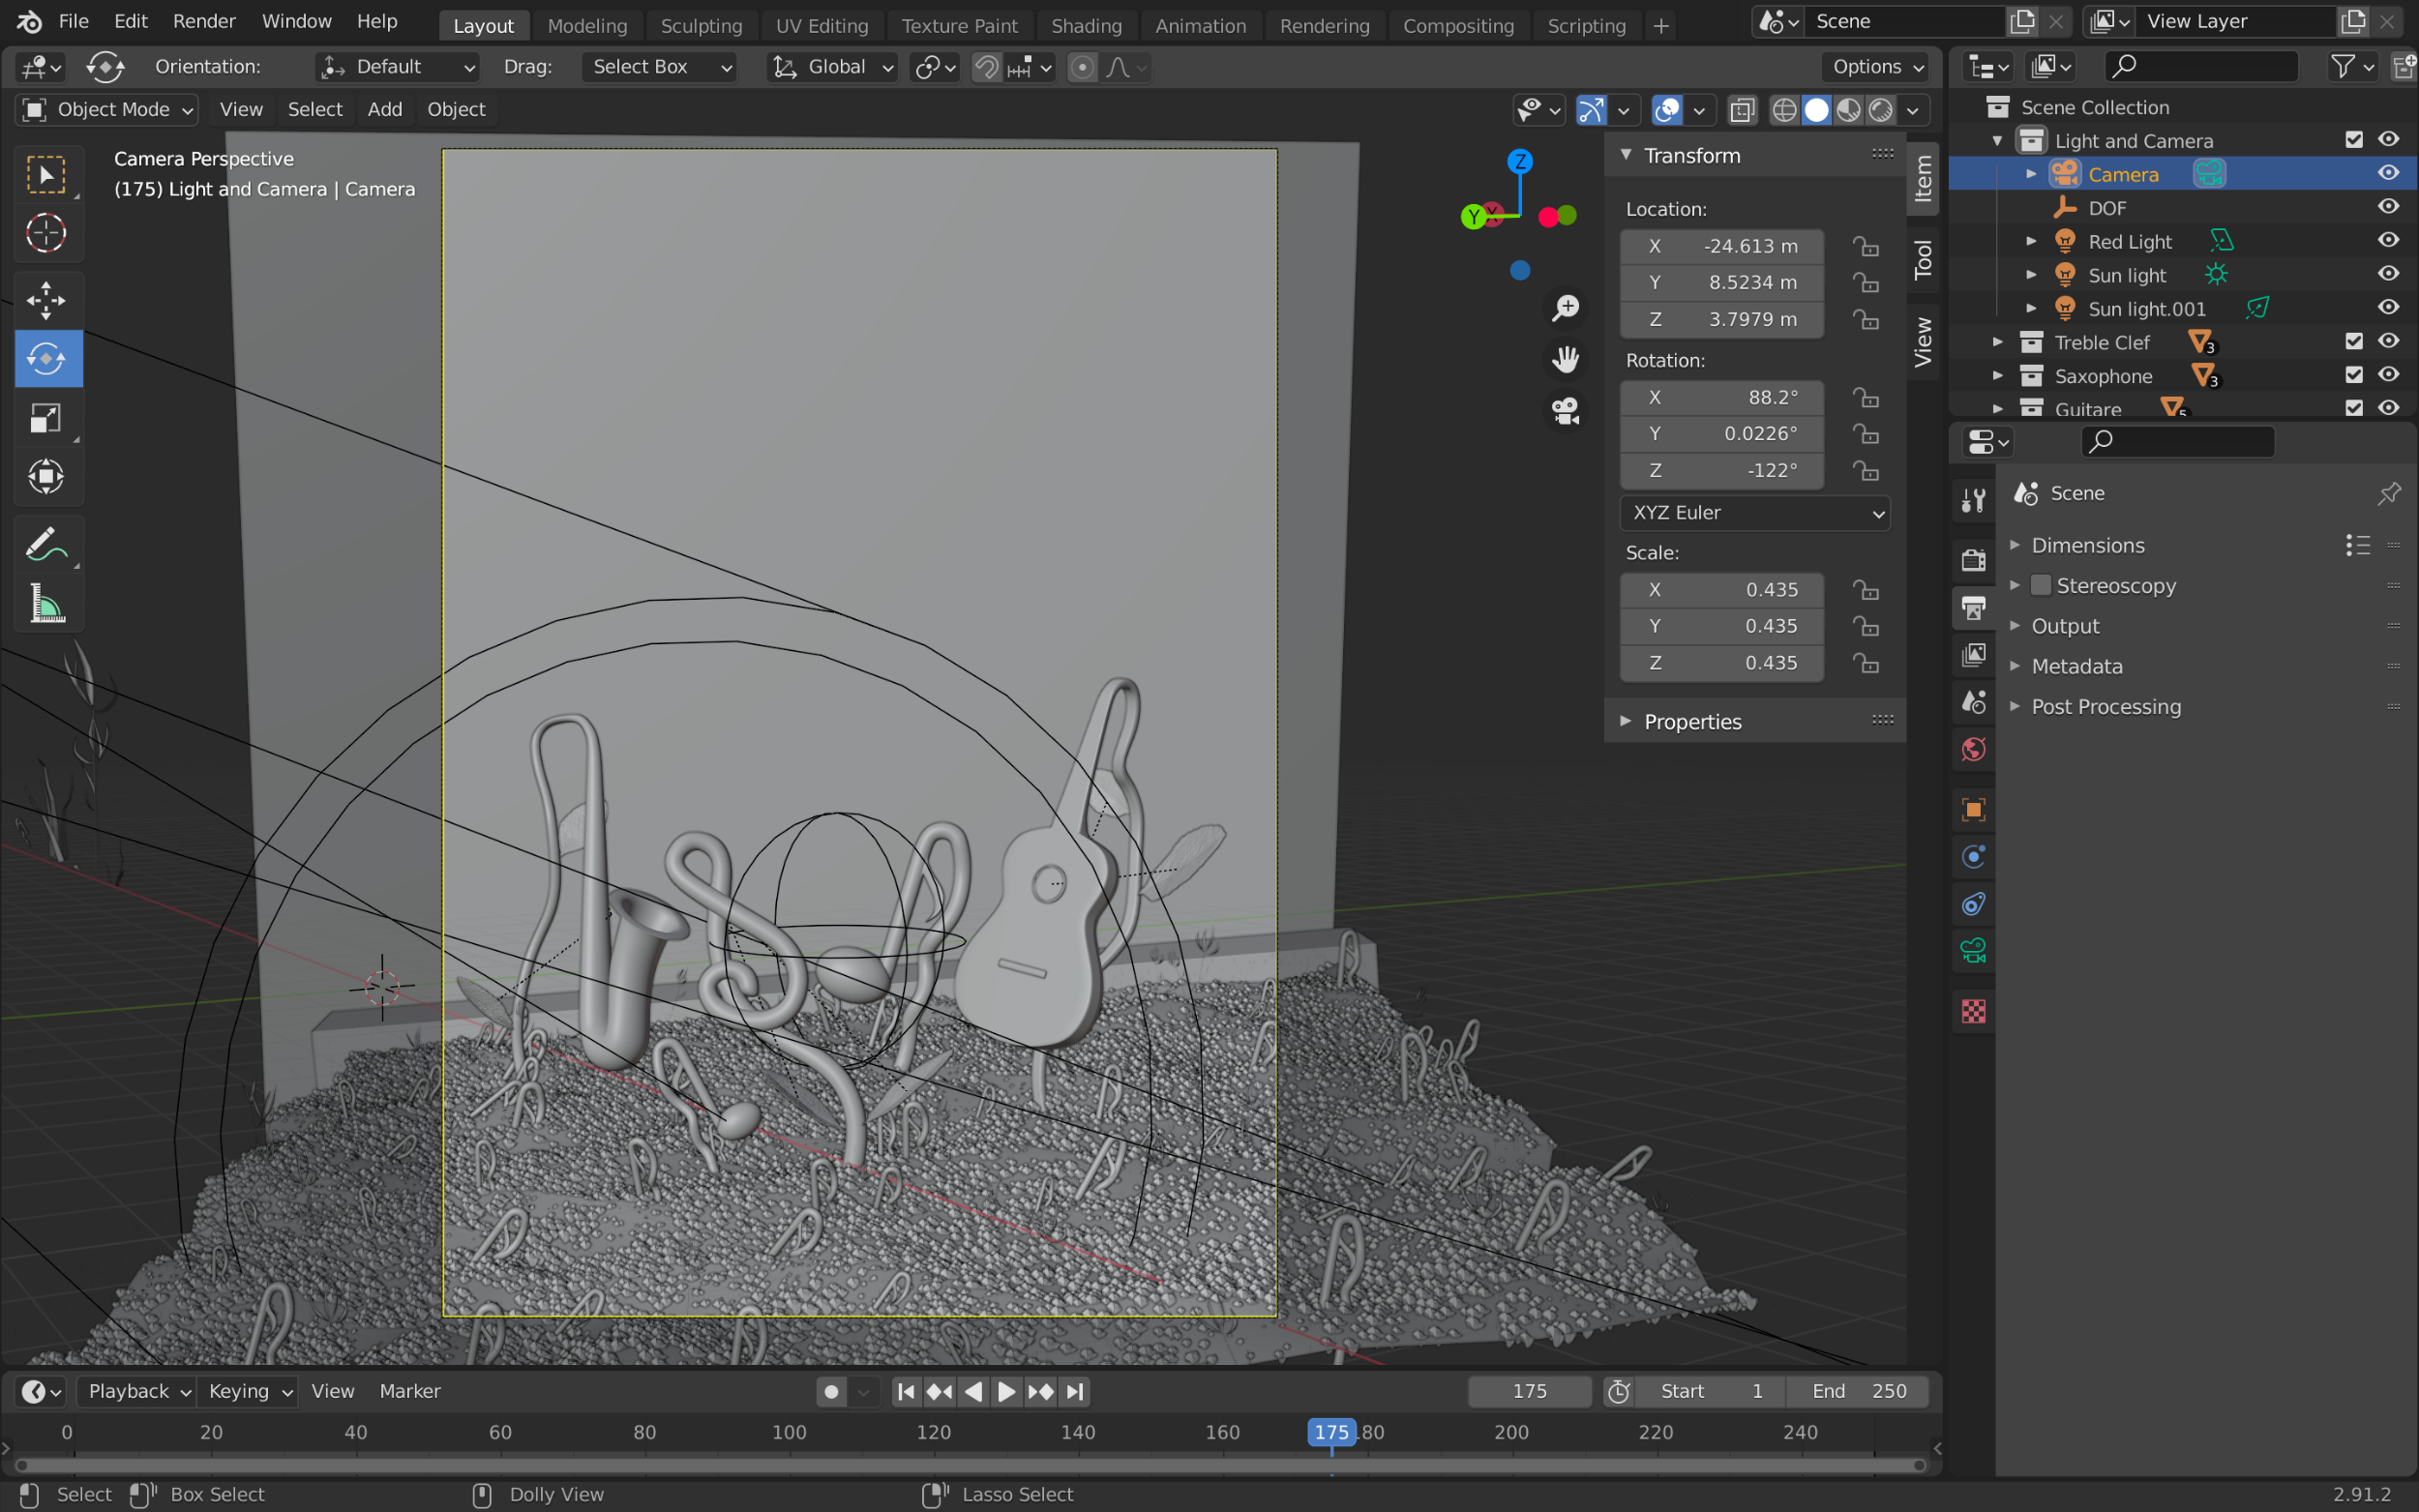Open the World properties tab icon

point(1973,750)
